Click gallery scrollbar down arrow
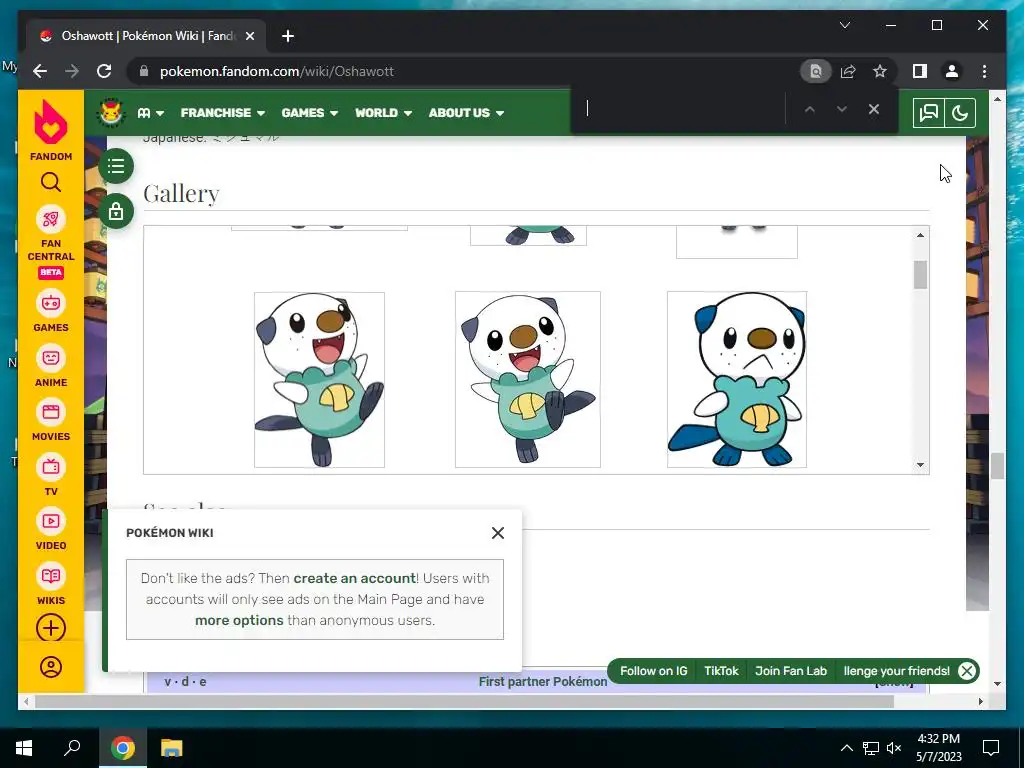 [x=920, y=465]
